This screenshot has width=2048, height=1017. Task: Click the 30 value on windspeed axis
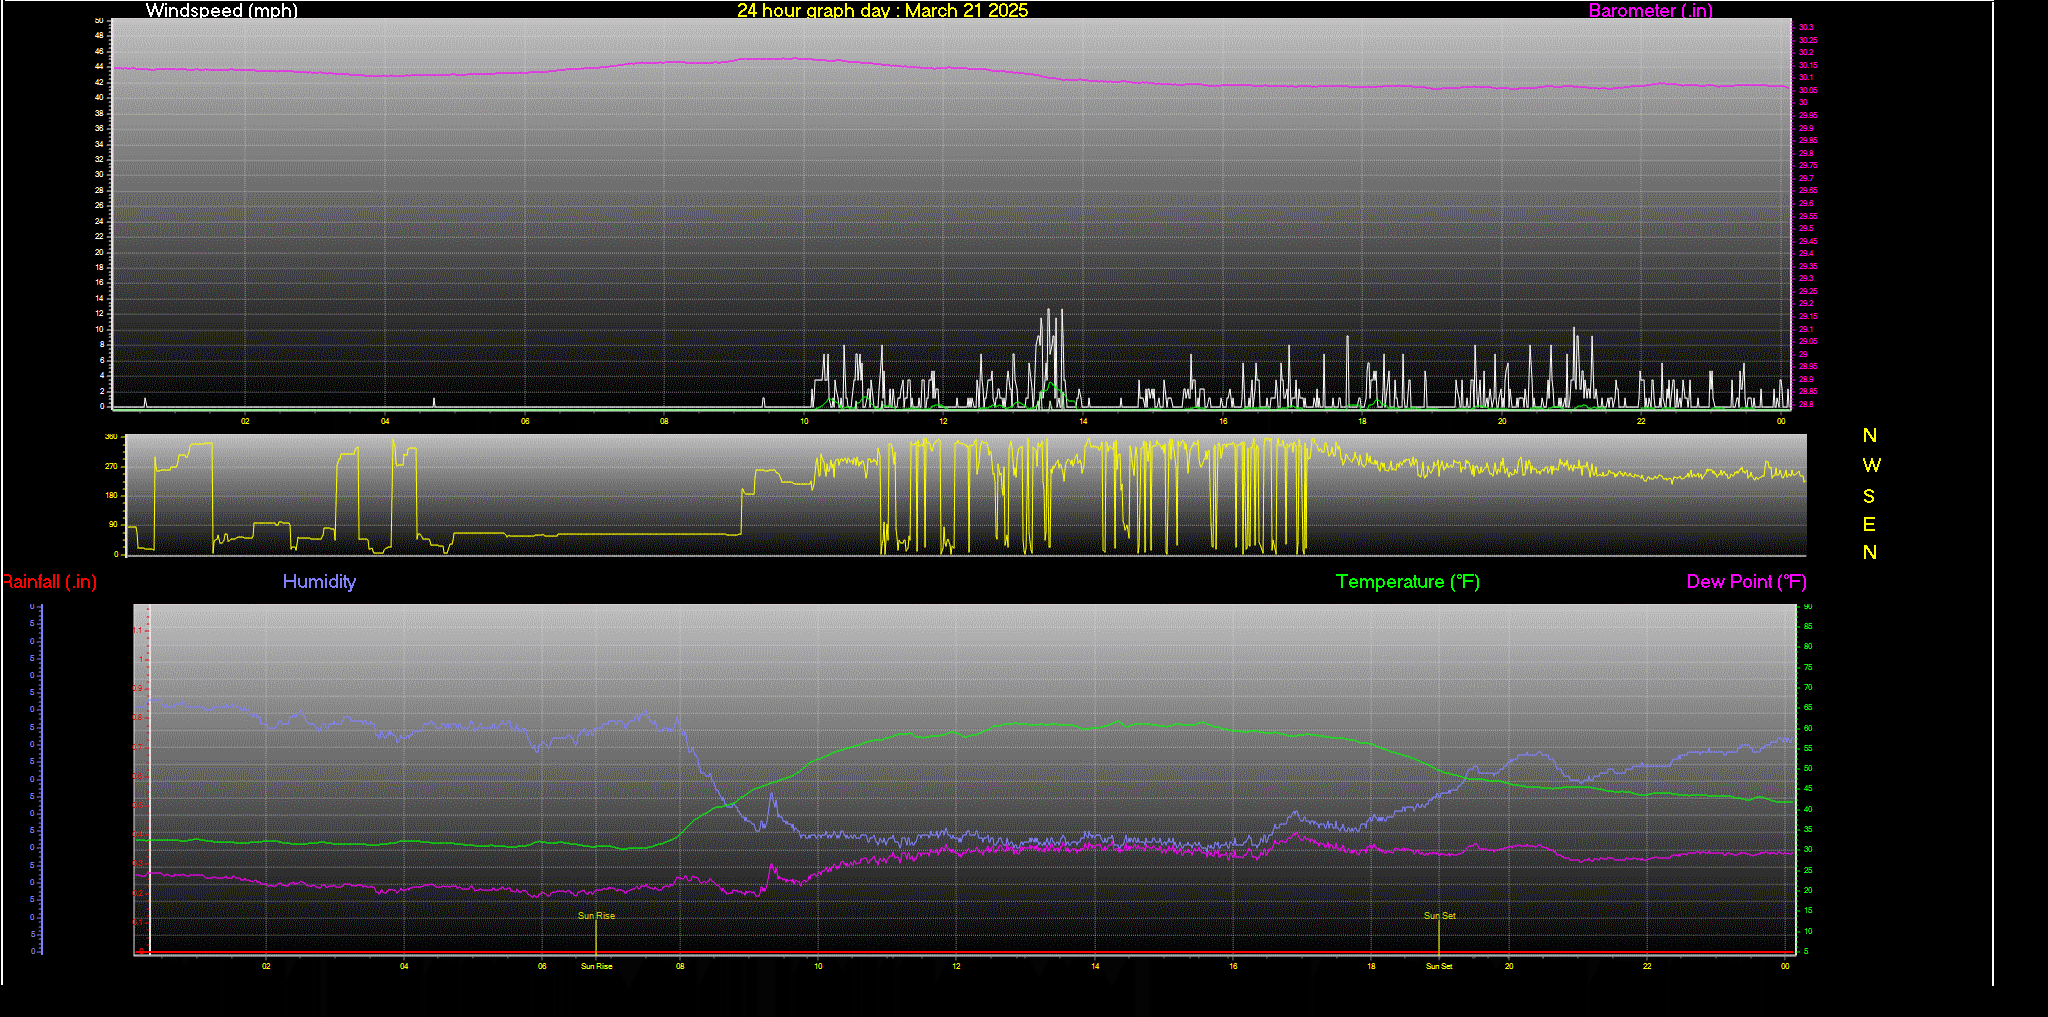[99, 174]
